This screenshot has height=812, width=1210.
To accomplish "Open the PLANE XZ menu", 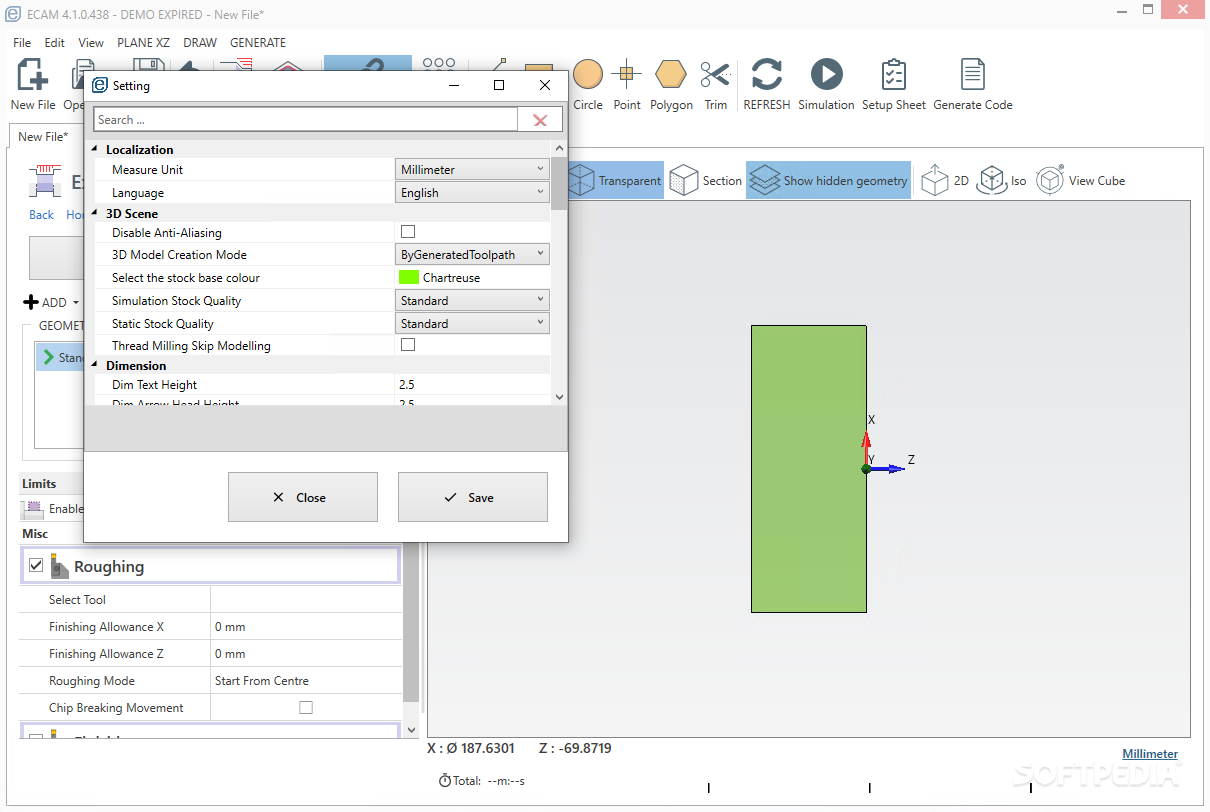I will tap(143, 43).
